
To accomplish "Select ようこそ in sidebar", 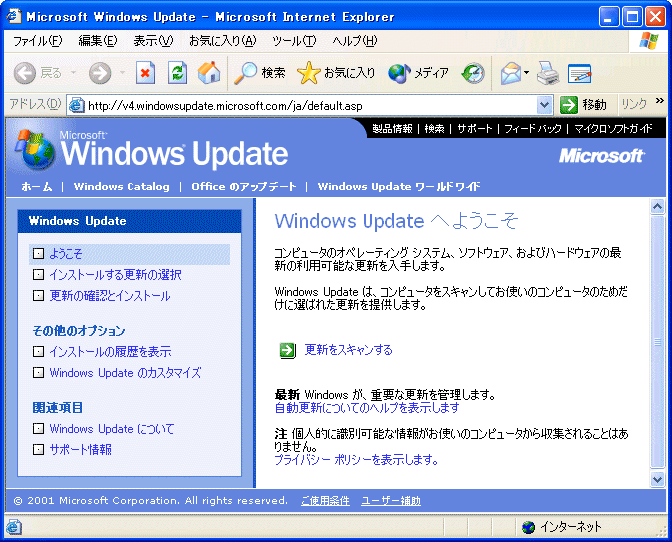I will (x=66, y=254).
